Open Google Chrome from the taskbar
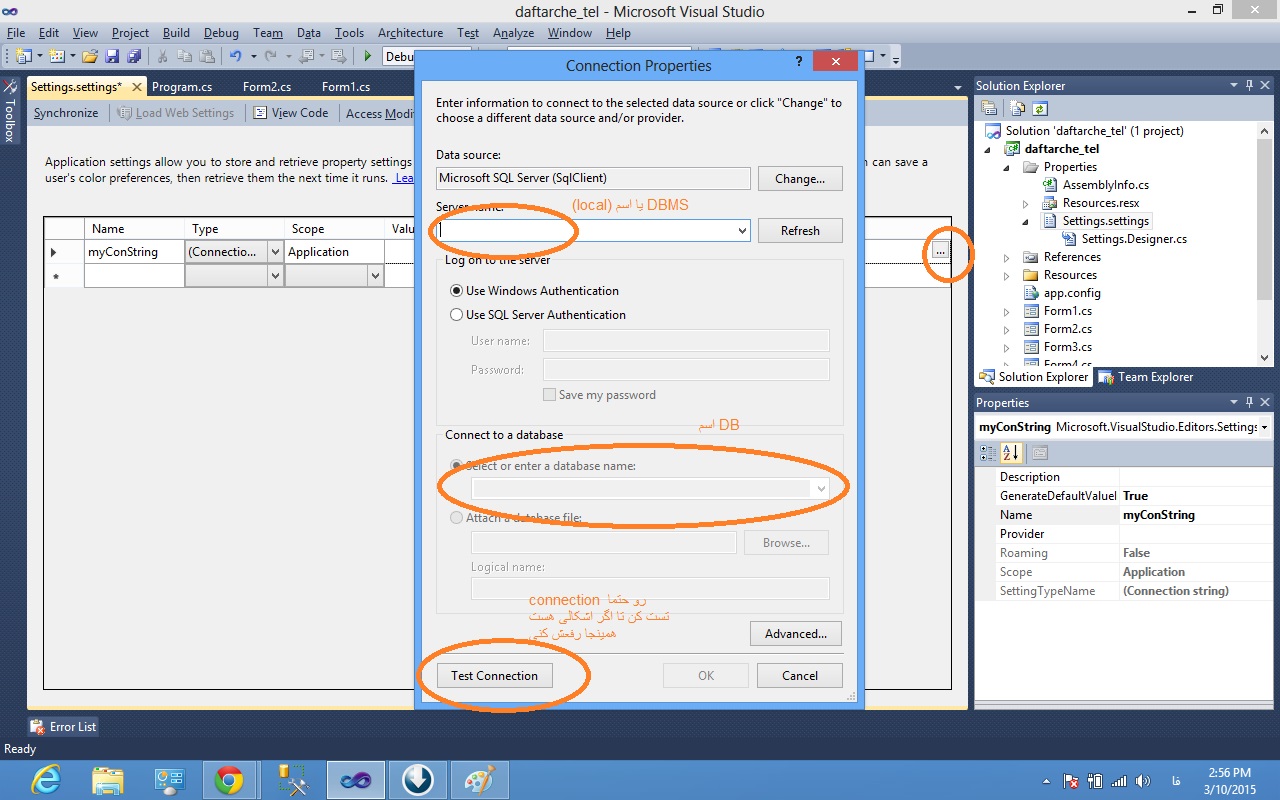Image resolution: width=1280 pixels, height=800 pixels. tap(229, 780)
